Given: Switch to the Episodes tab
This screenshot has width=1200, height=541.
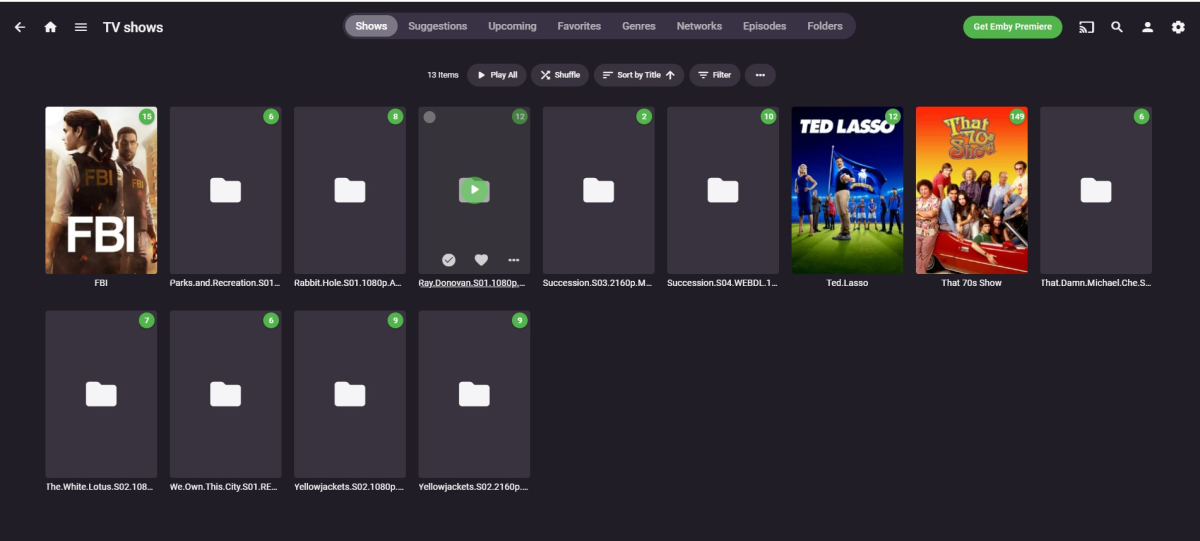Looking at the screenshot, I should (764, 26).
